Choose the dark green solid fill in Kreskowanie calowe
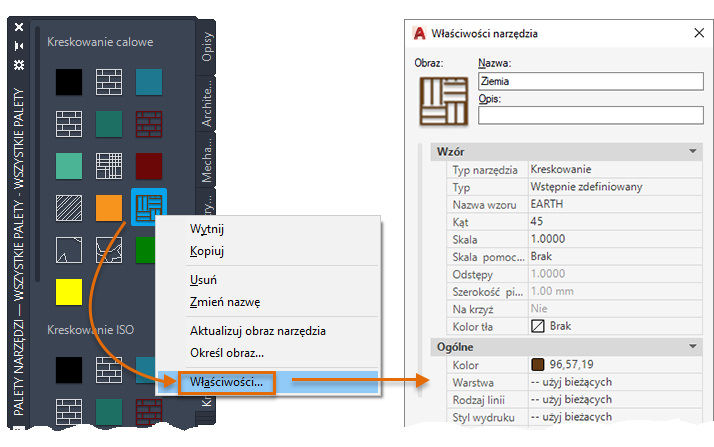Viewport: 714px width, 447px height. (109, 124)
